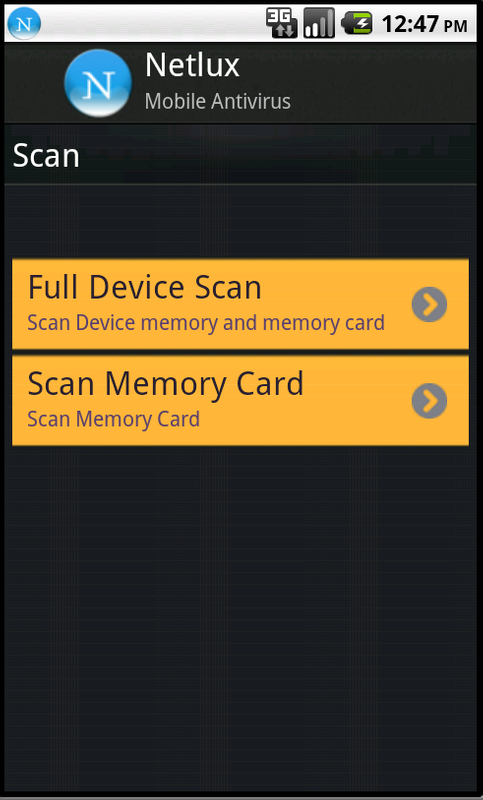The image size is (483, 800).
Task: Tap the Android status bar background
Action: point(153,23)
